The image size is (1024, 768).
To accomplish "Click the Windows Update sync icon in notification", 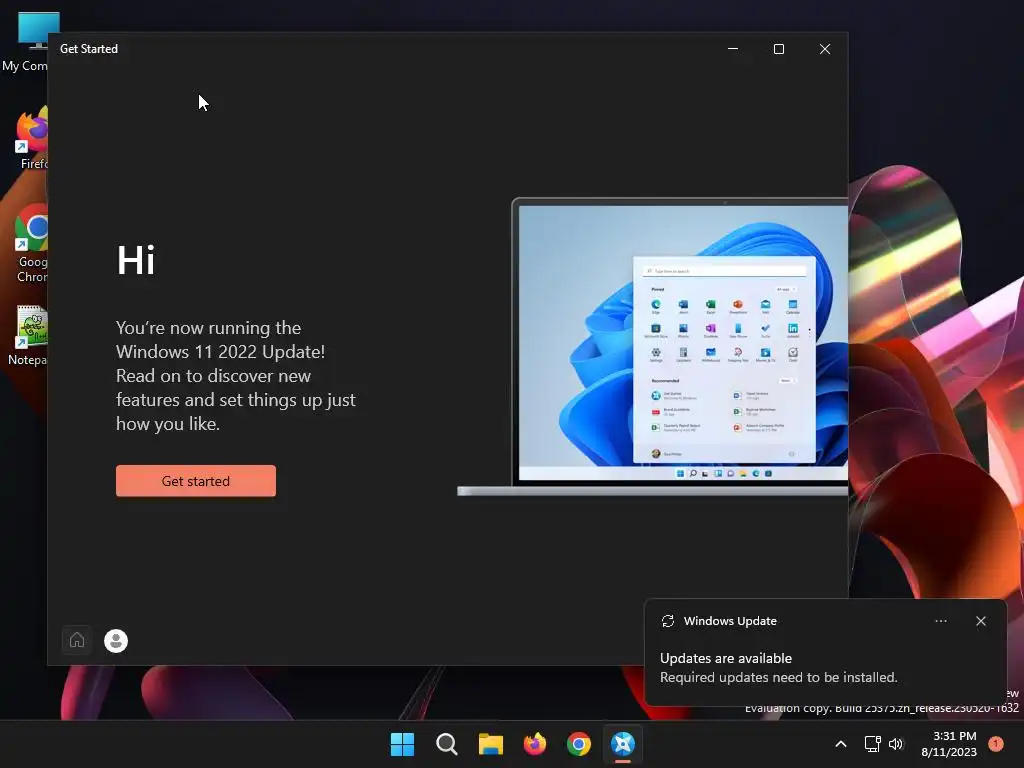I will tap(667, 621).
